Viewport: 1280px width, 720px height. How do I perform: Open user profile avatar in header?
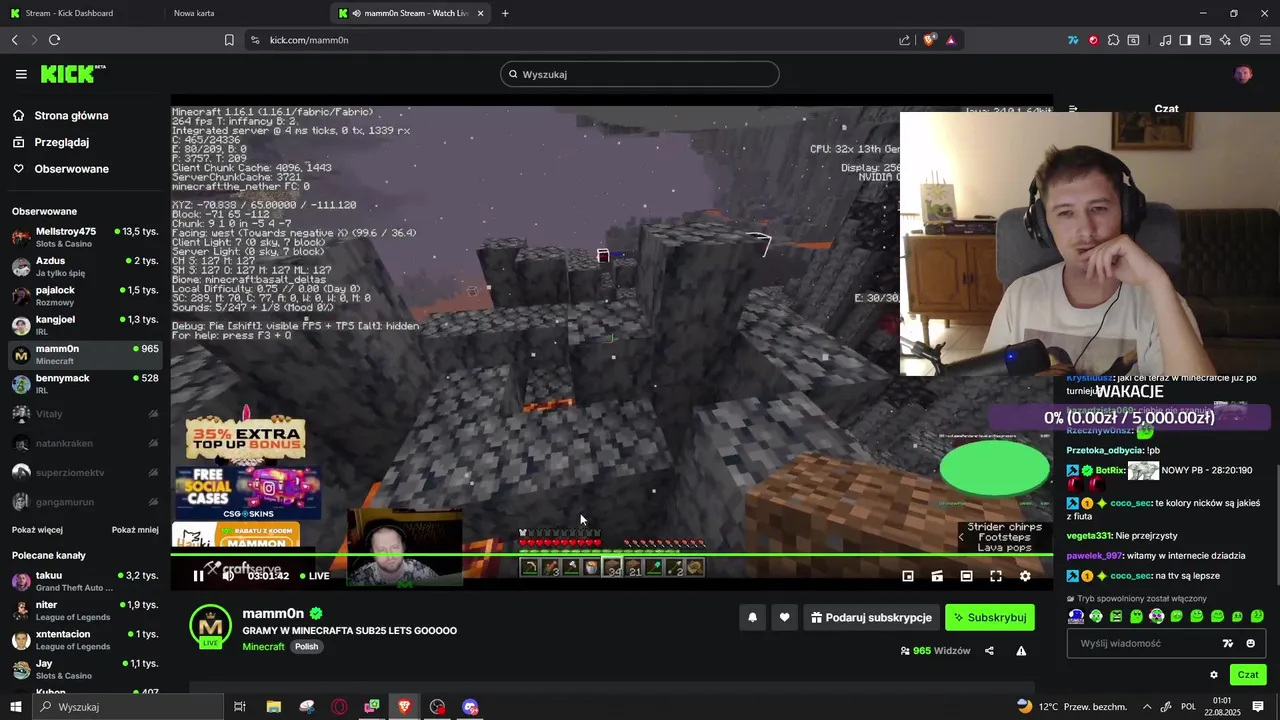coord(1243,74)
